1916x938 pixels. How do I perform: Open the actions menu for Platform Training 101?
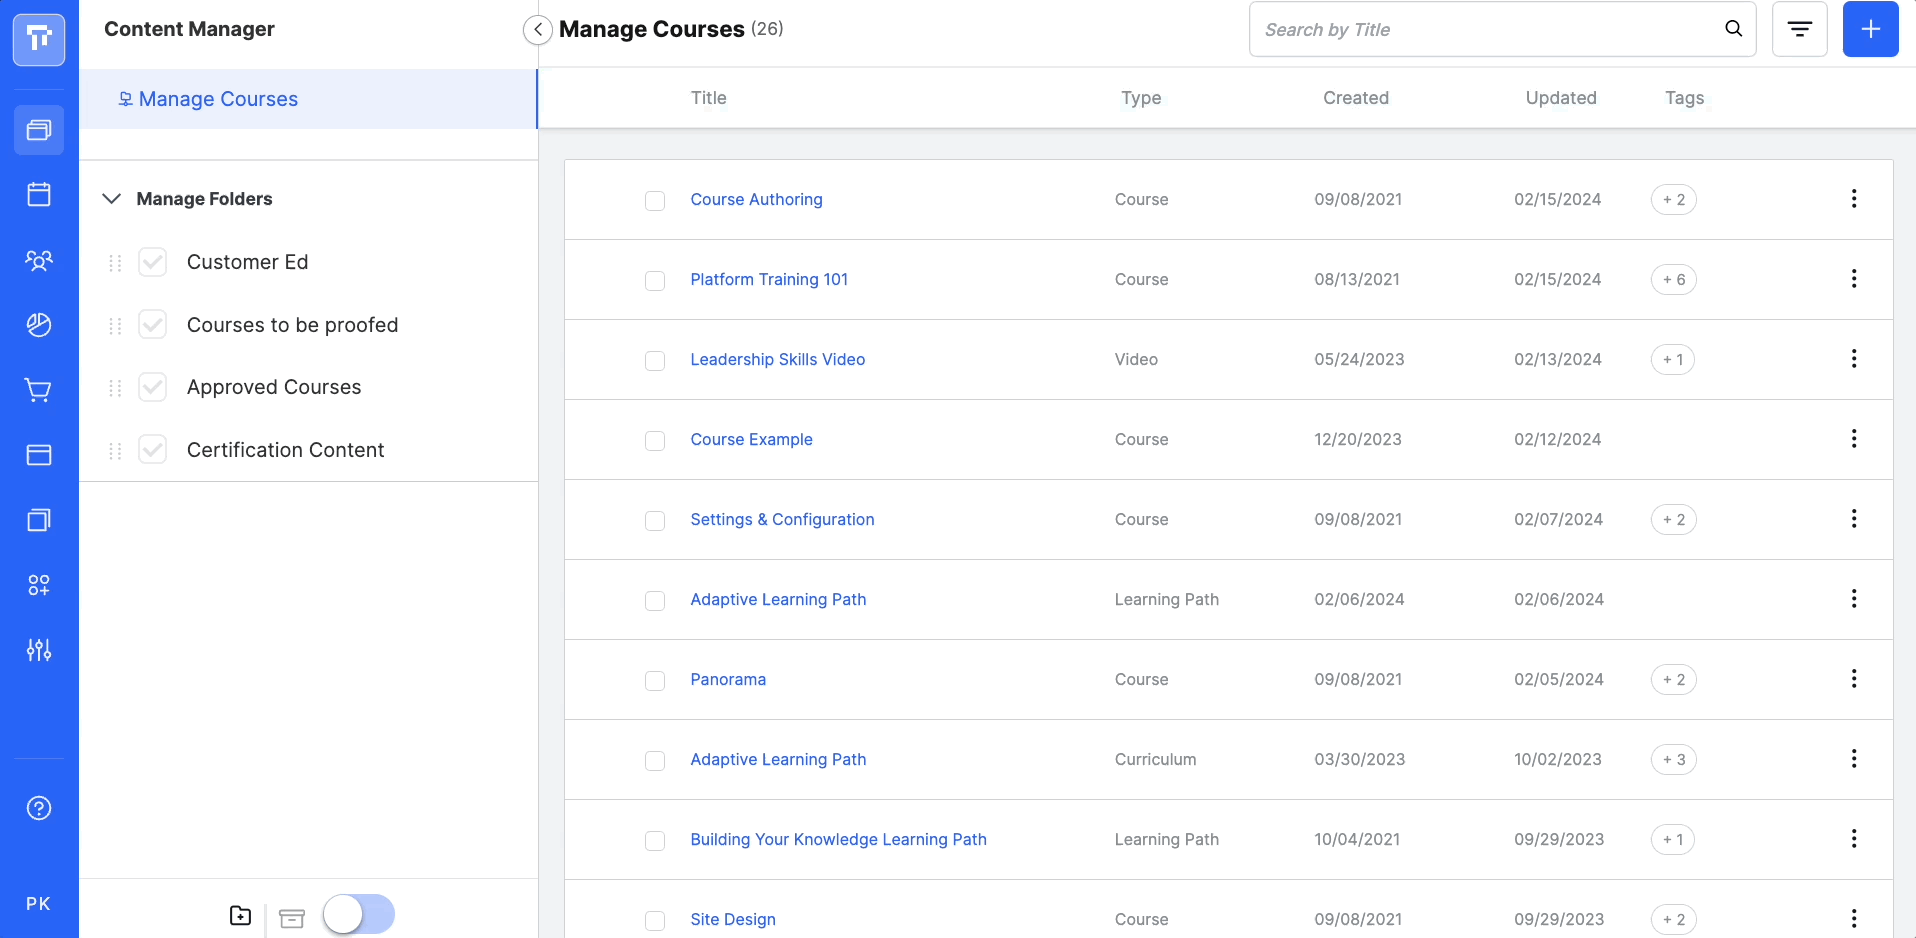pyautogui.click(x=1855, y=278)
